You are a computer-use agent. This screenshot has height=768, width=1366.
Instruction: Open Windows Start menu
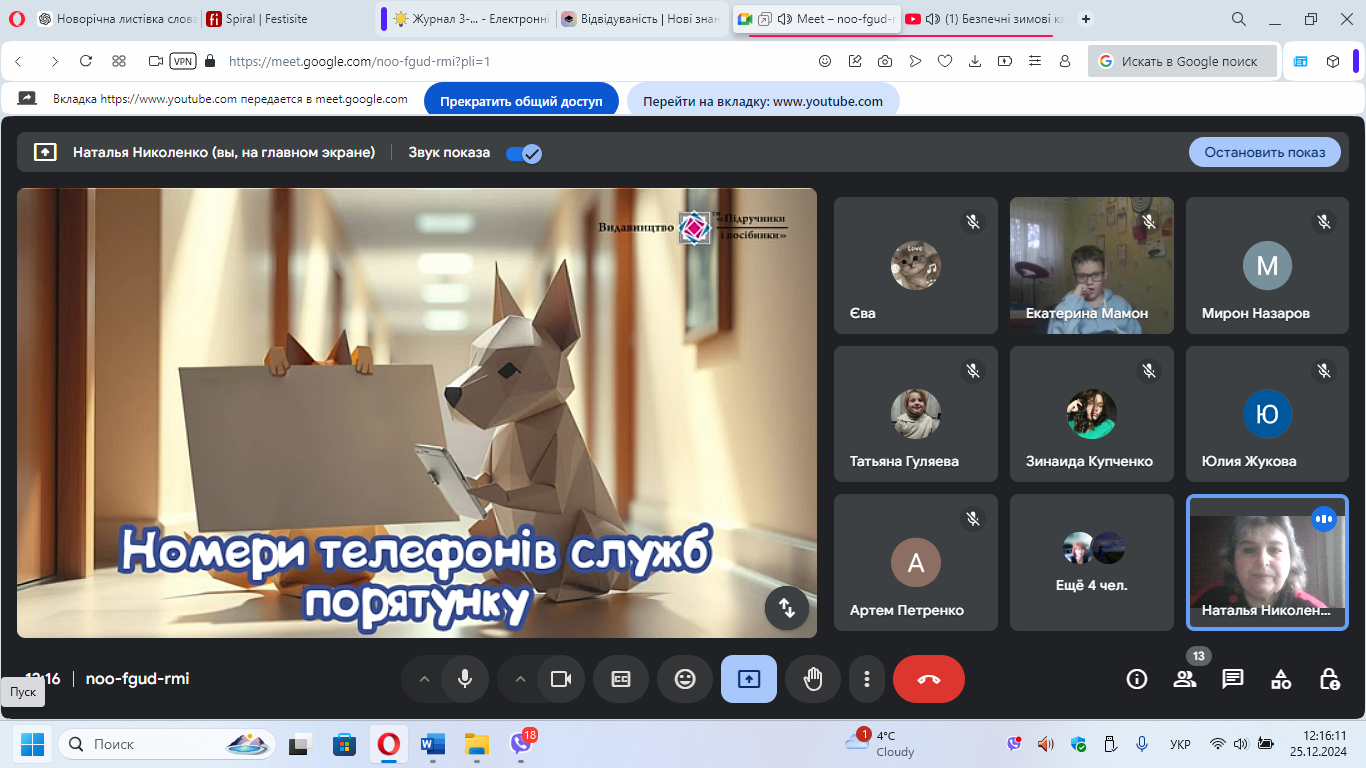32,744
